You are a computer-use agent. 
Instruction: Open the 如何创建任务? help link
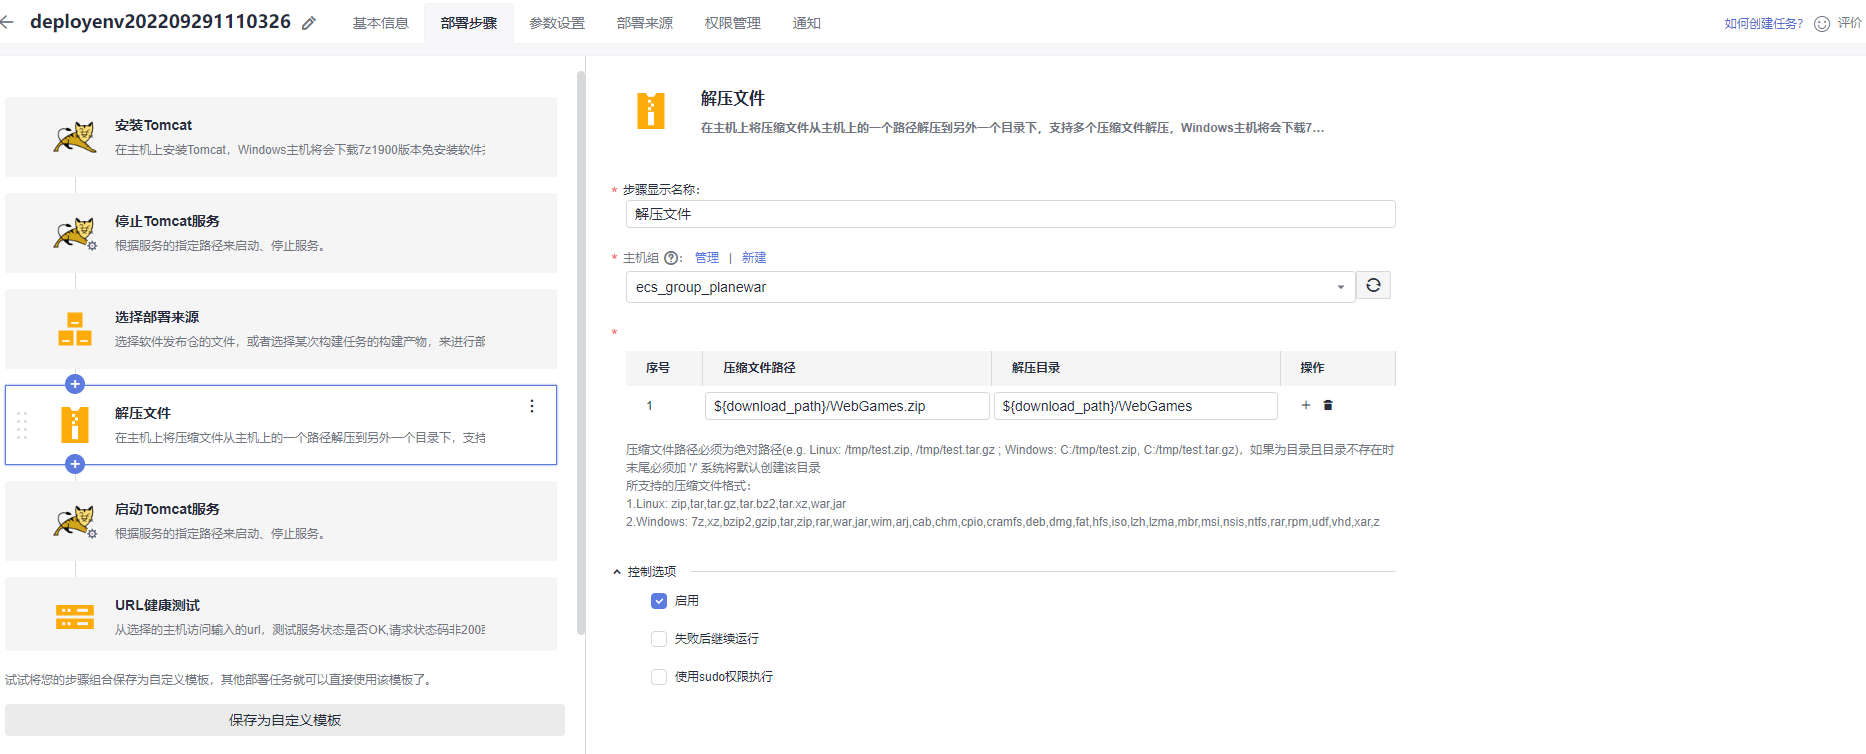[x=1763, y=23]
